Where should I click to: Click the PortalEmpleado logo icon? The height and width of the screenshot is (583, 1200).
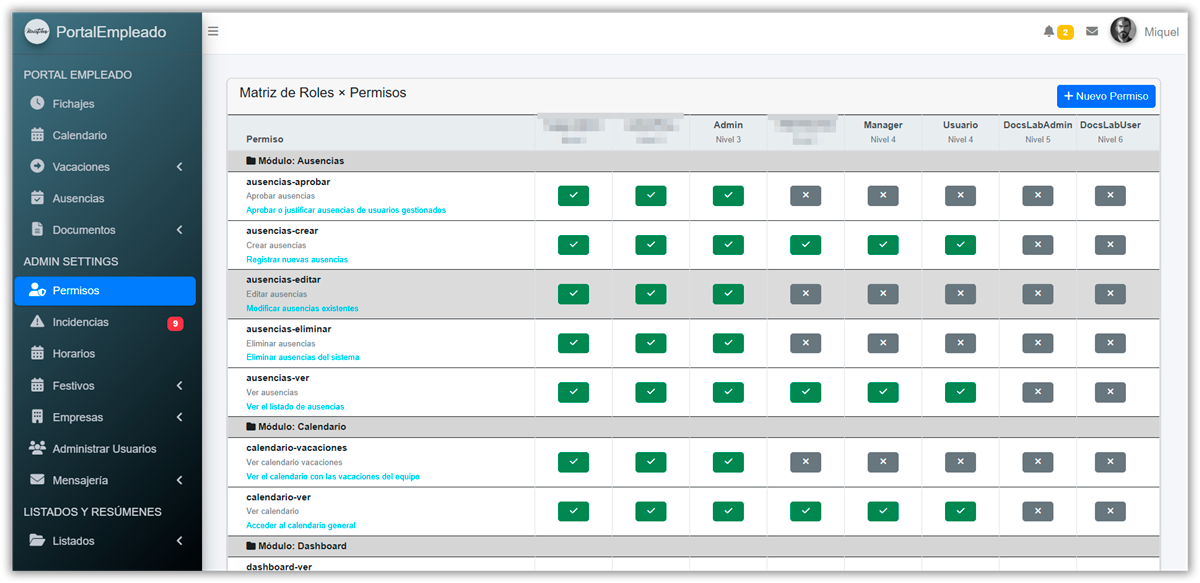(37, 32)
